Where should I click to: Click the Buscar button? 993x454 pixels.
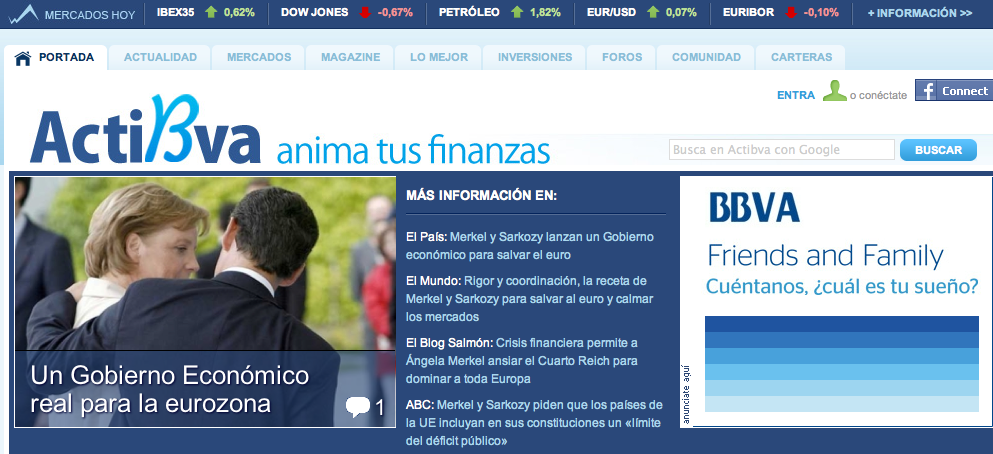point(938,150)
